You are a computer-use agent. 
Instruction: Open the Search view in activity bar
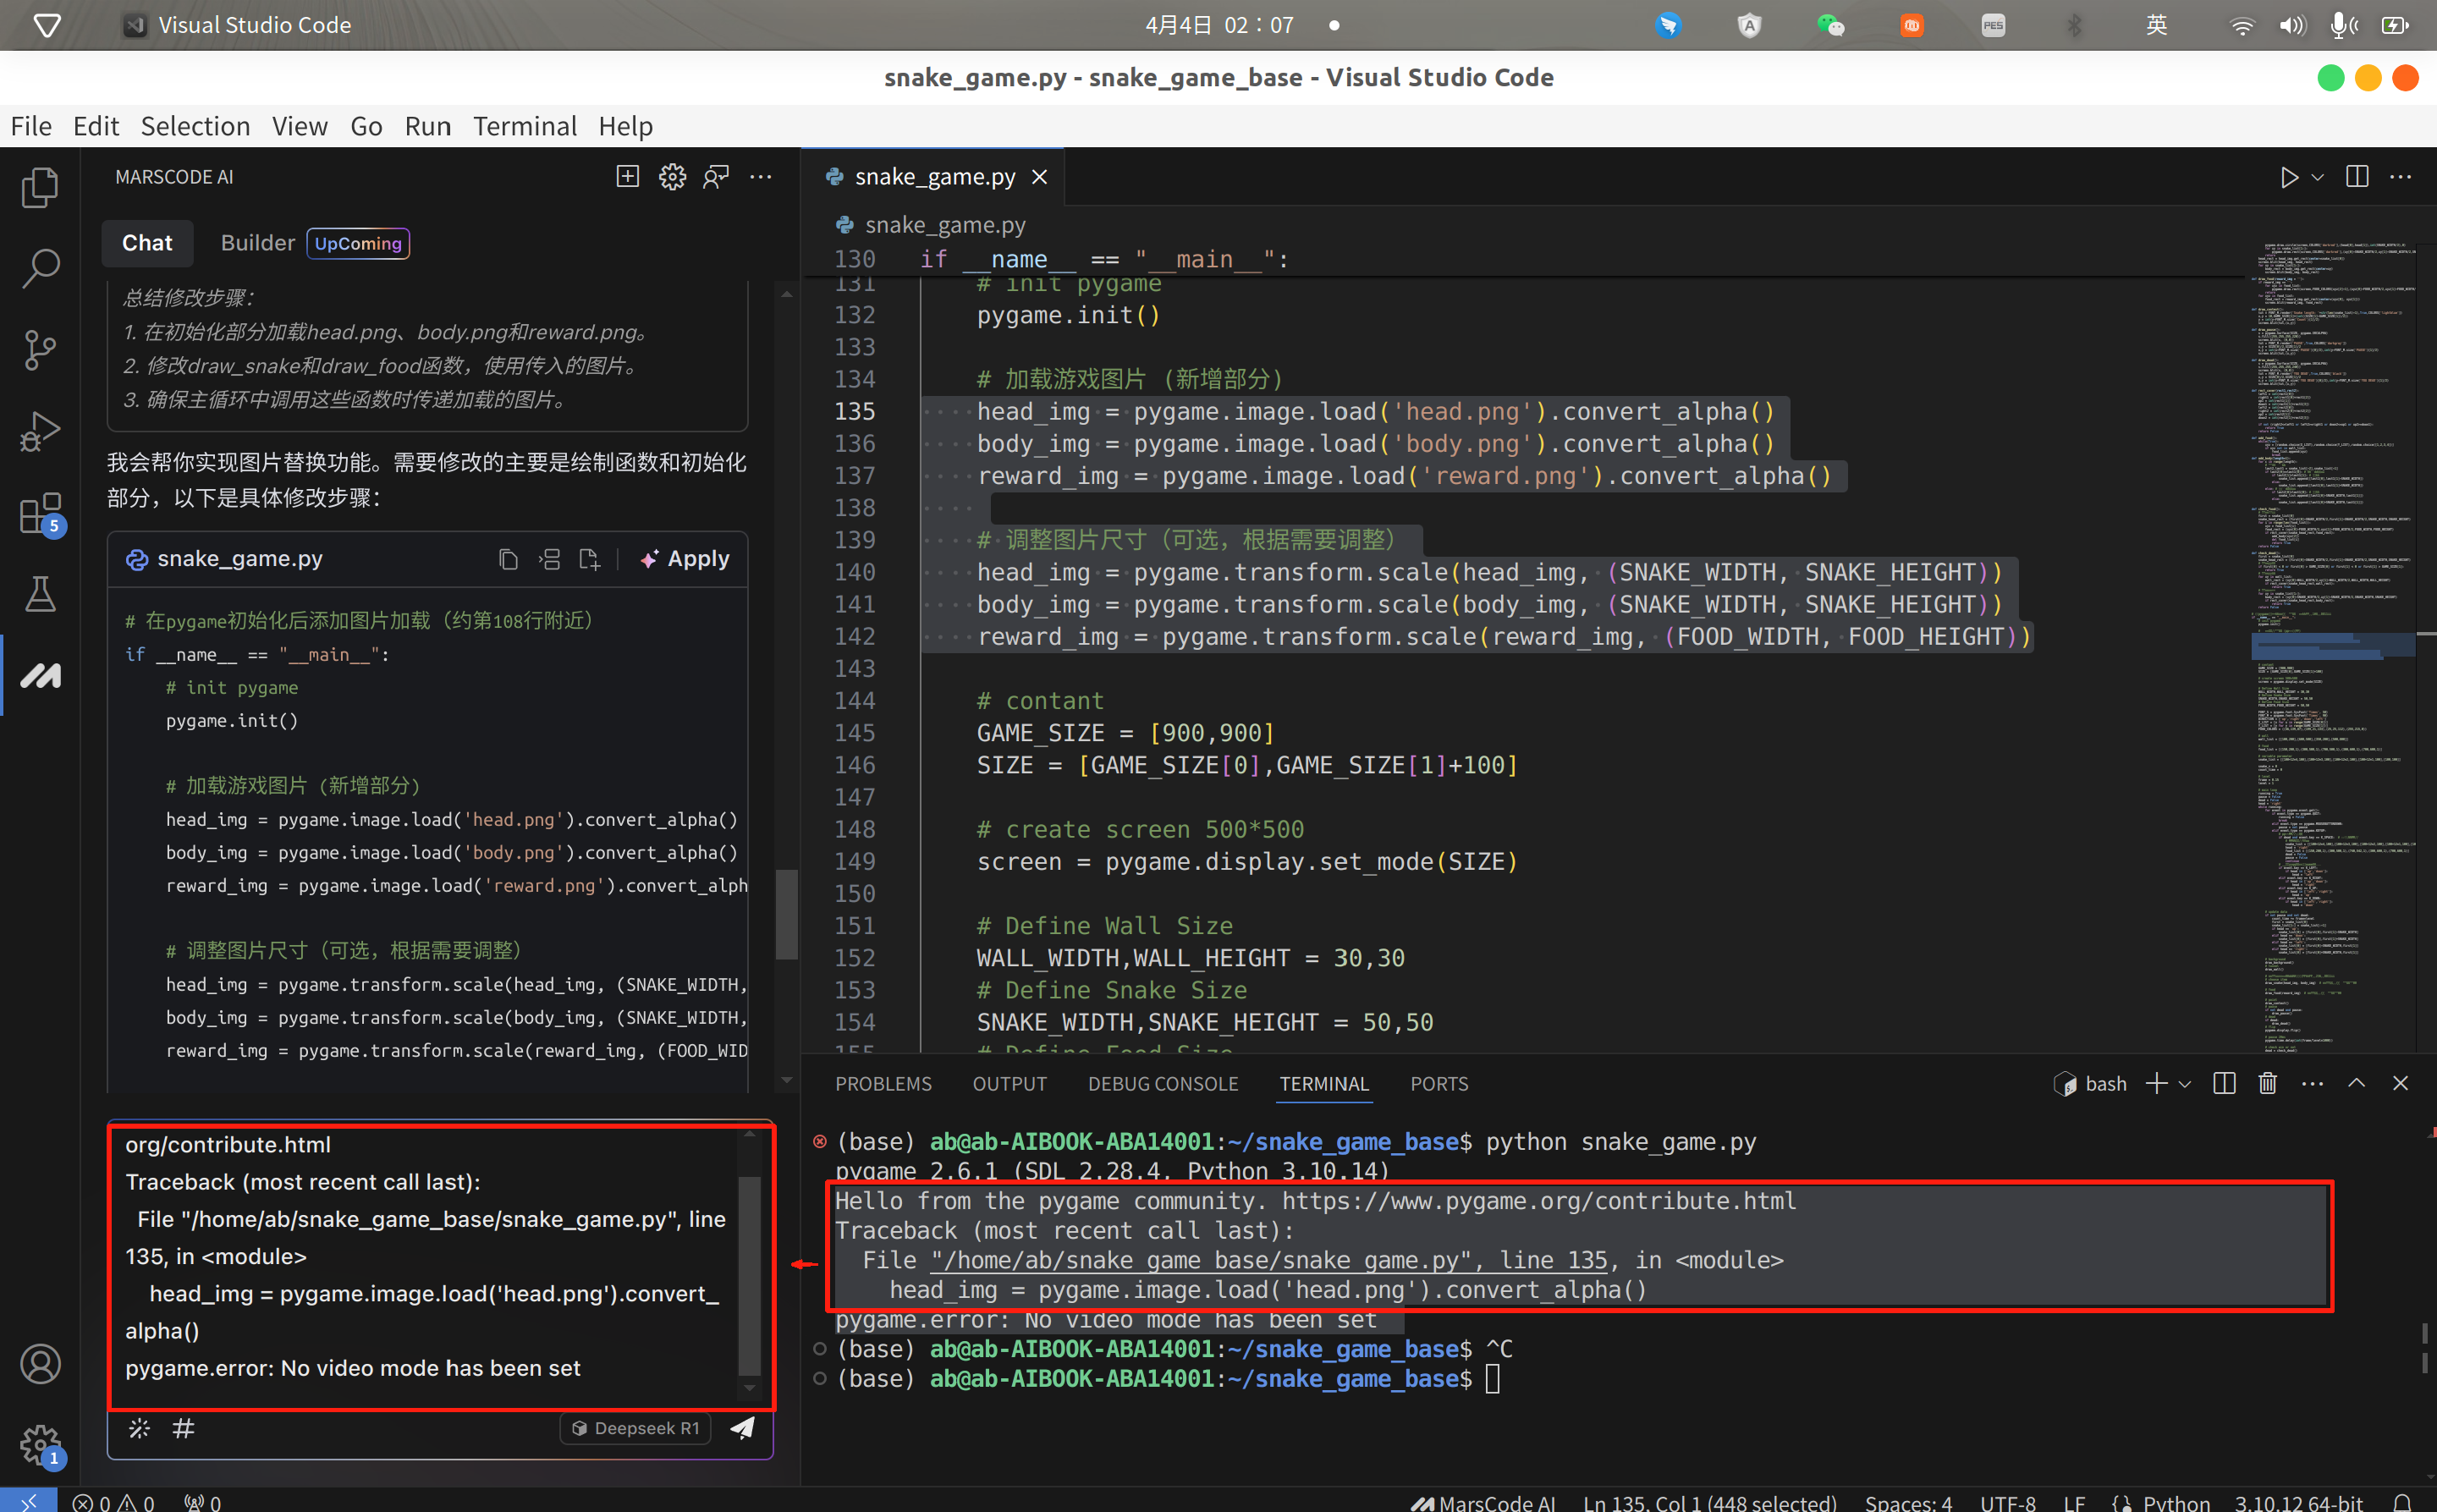pyautogui.click(x=40, y=268)
